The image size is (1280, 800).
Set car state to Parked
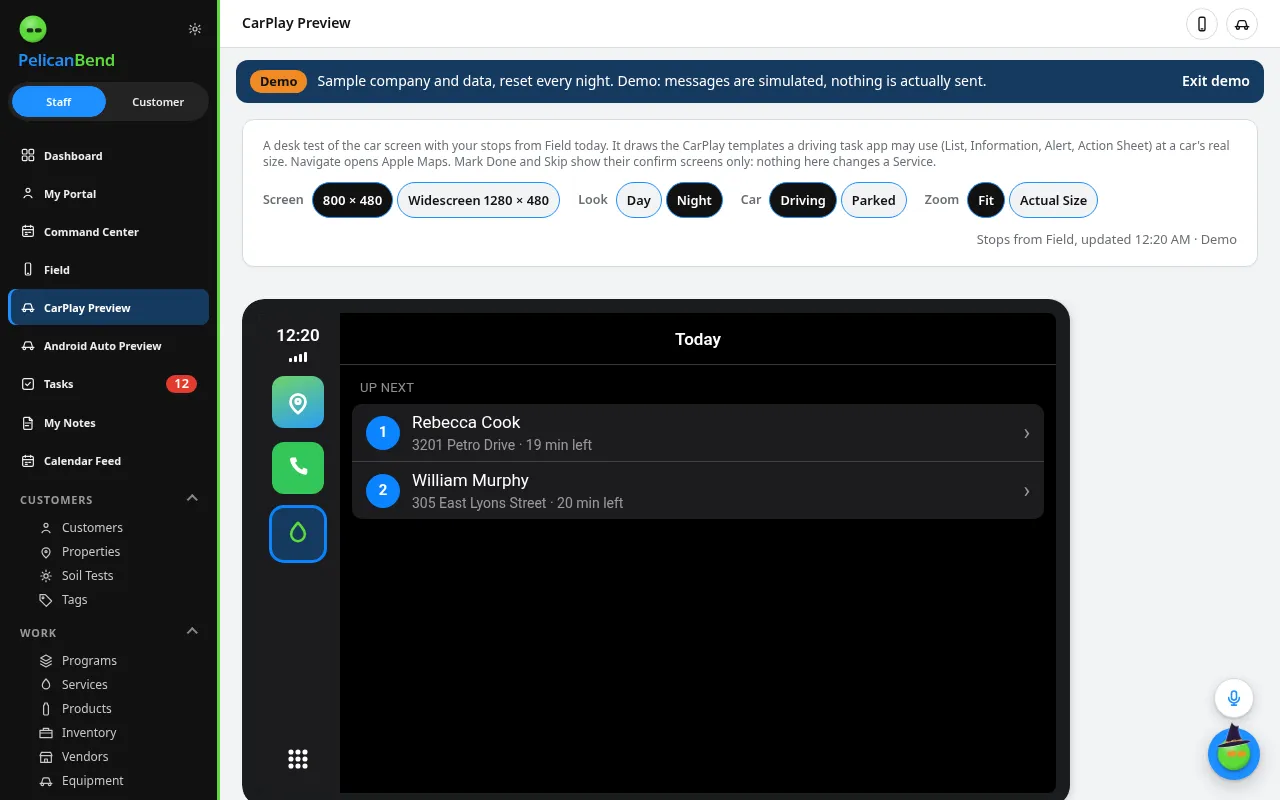coord(874,200)
